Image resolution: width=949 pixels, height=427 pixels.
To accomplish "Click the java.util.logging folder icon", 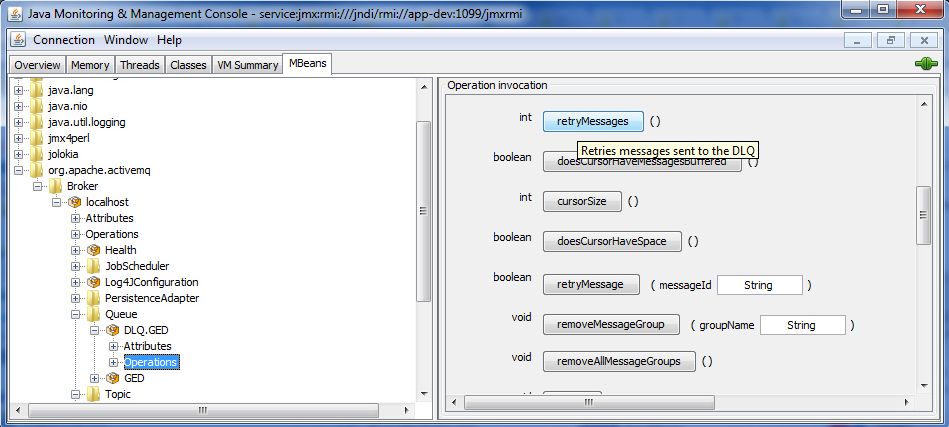I will coord(36,122).
